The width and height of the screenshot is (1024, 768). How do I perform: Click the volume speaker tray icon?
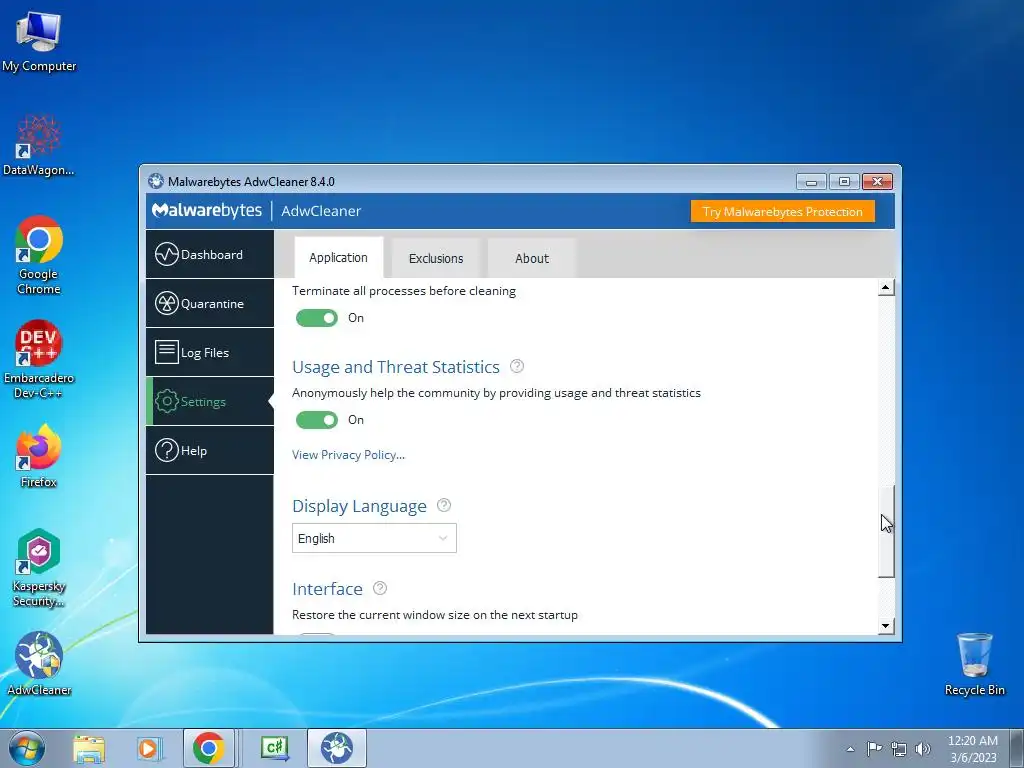(923, 748)
